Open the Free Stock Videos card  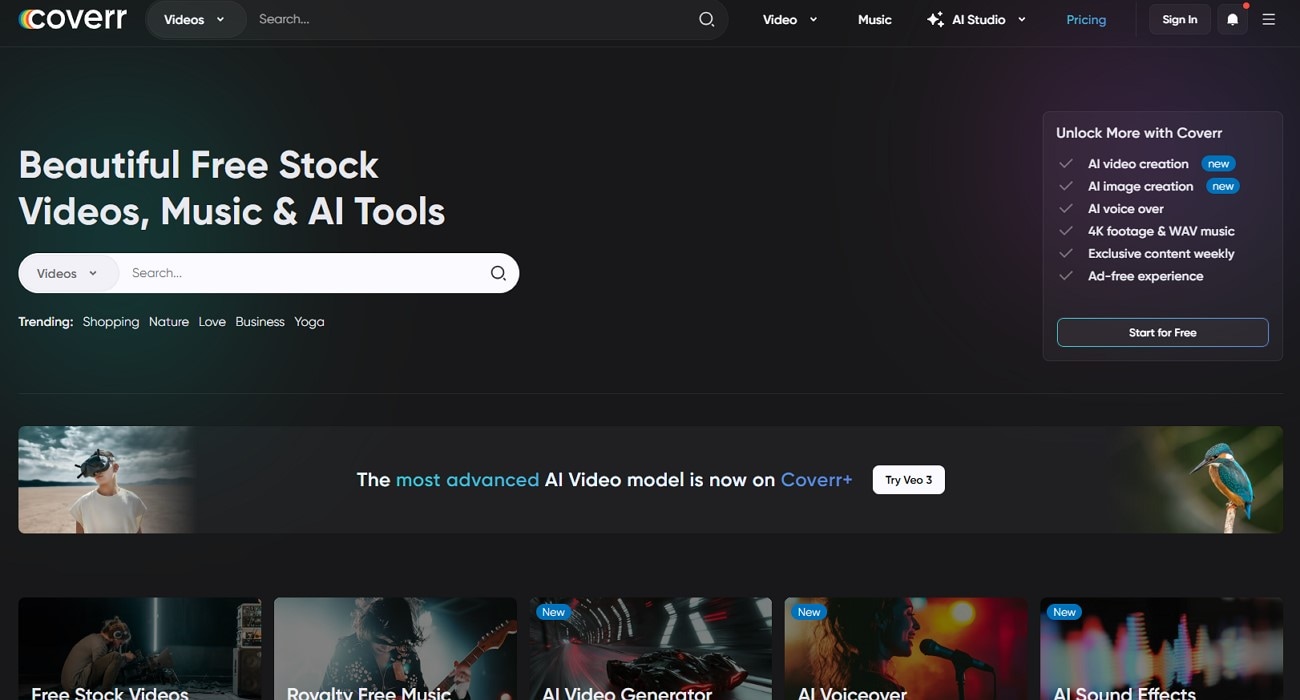139,648
